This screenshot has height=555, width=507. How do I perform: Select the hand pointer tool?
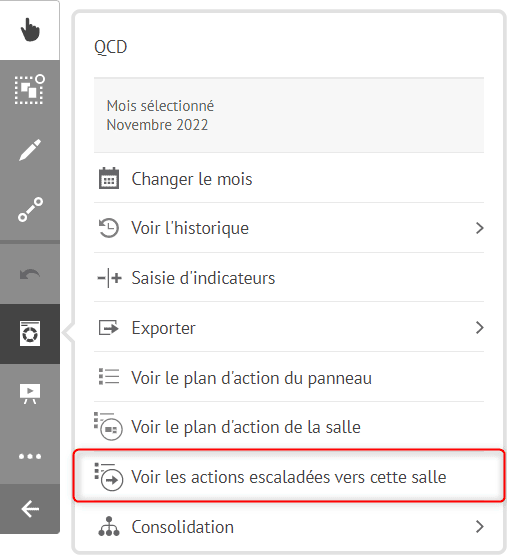[30, 30]
